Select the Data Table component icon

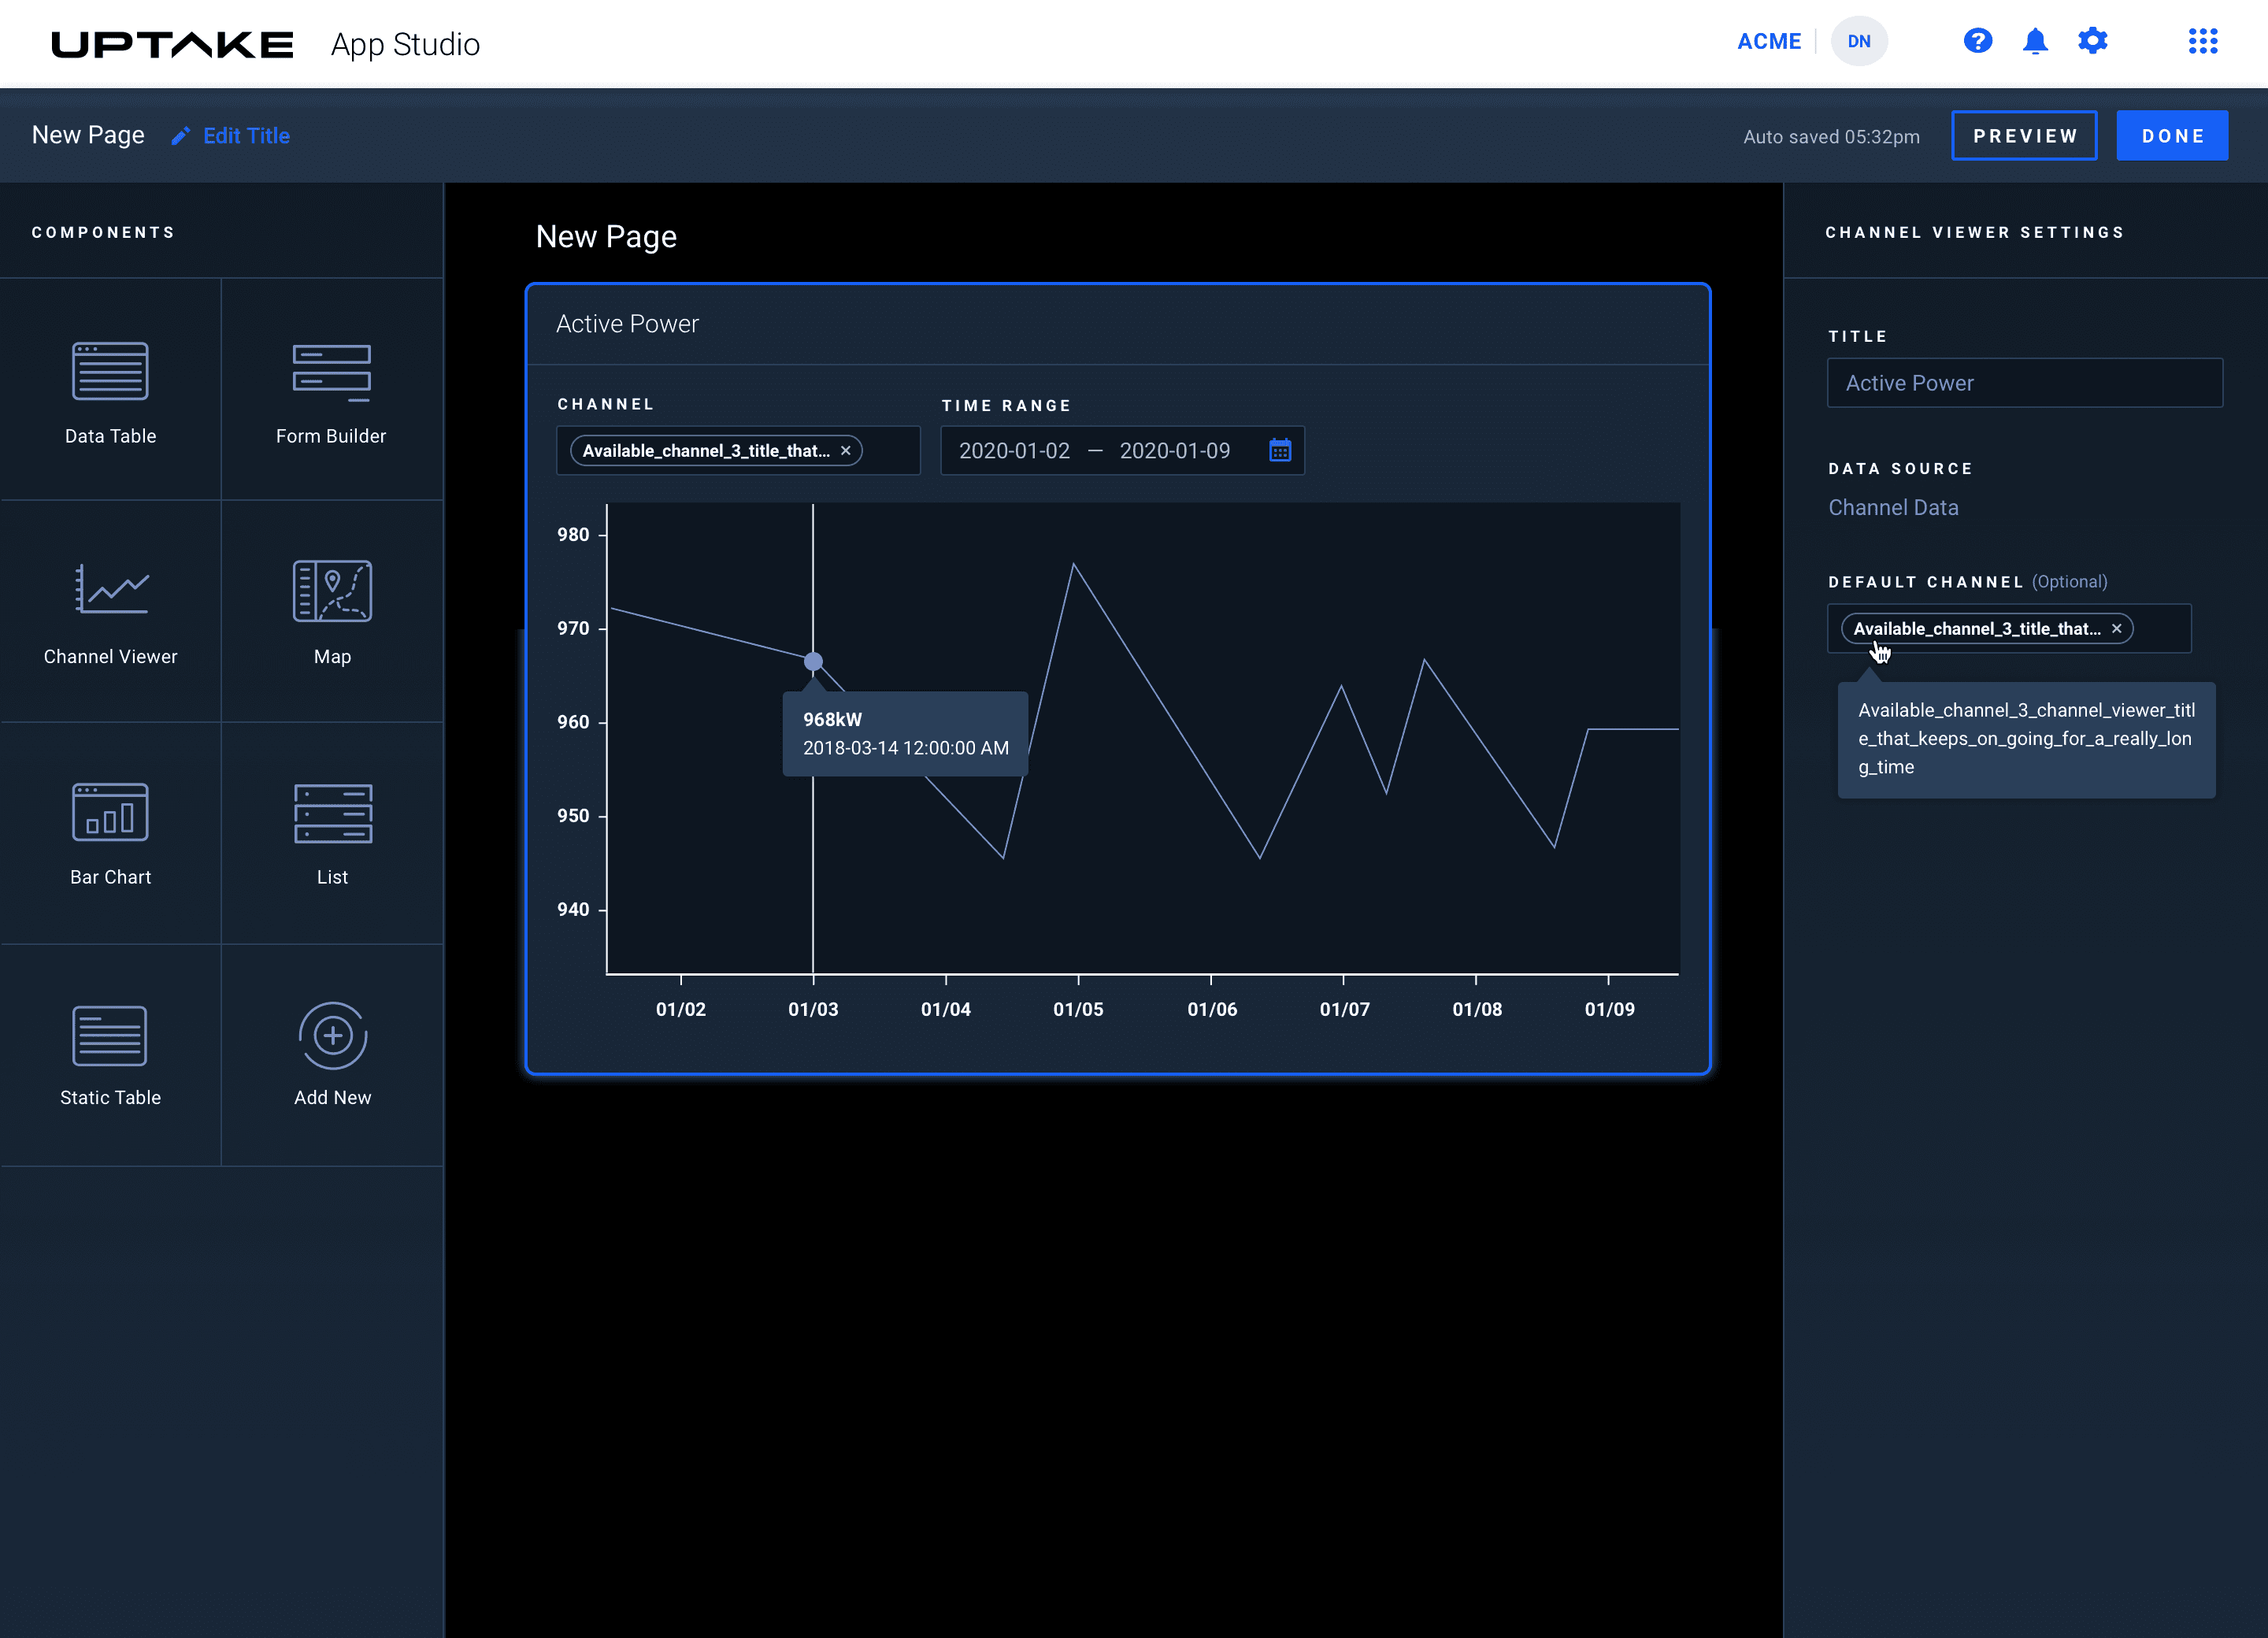110,371
